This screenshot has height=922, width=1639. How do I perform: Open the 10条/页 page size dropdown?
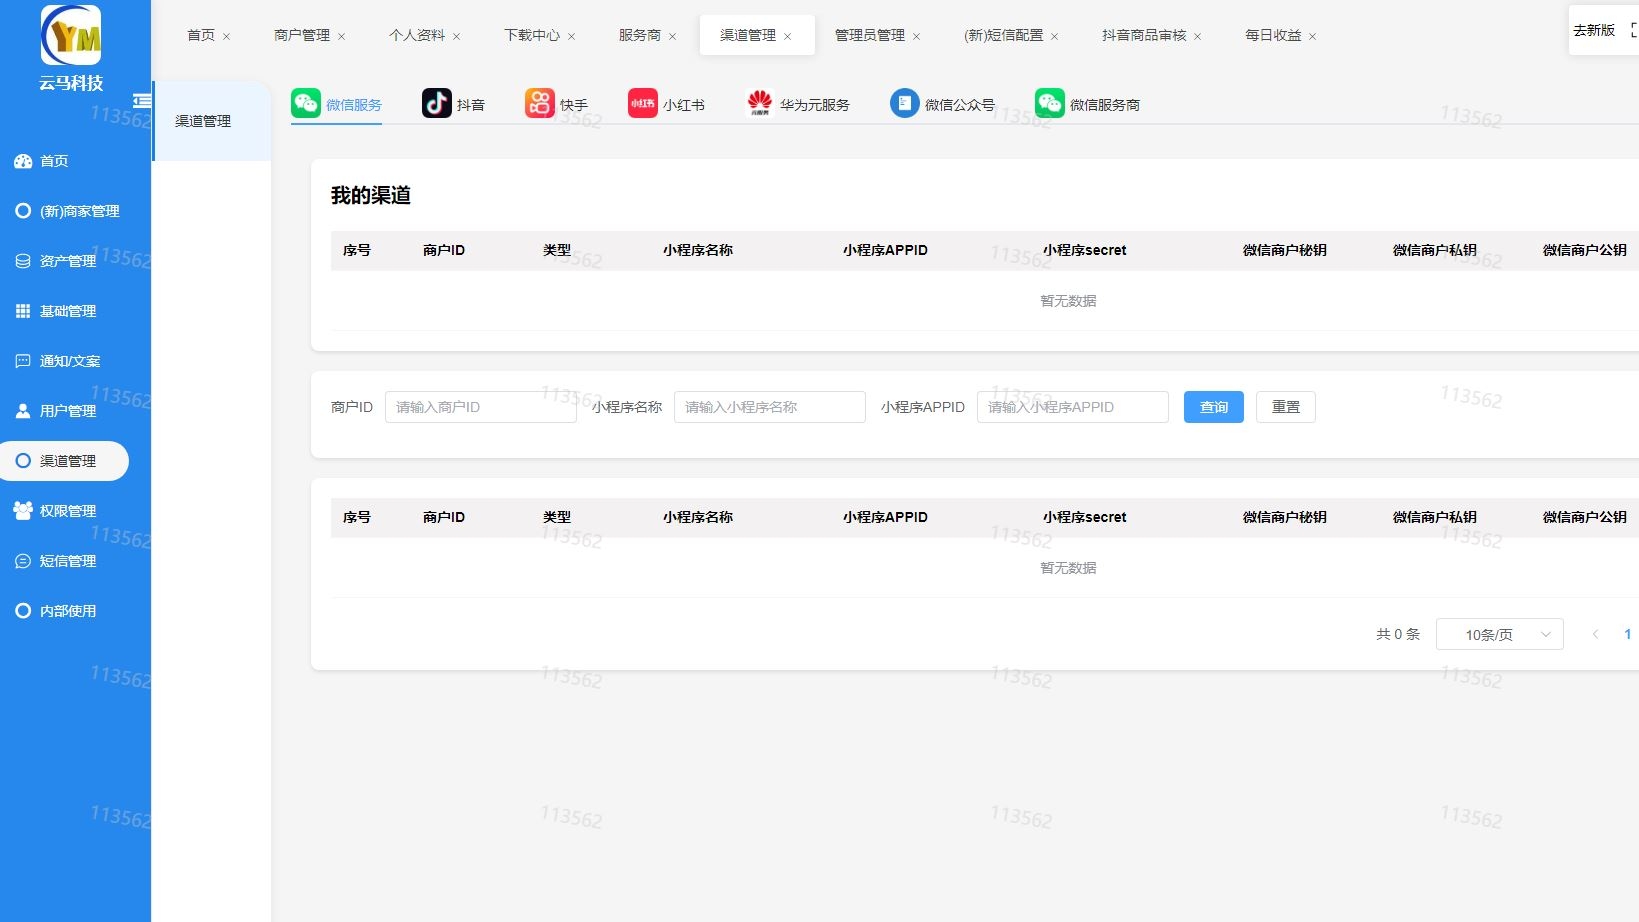point(1499,634)
